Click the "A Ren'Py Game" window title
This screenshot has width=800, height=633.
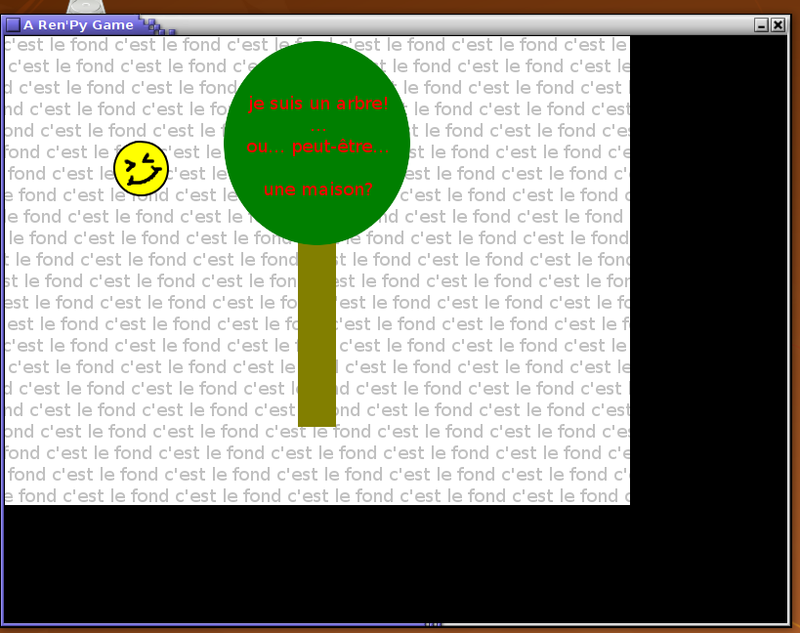78,25
